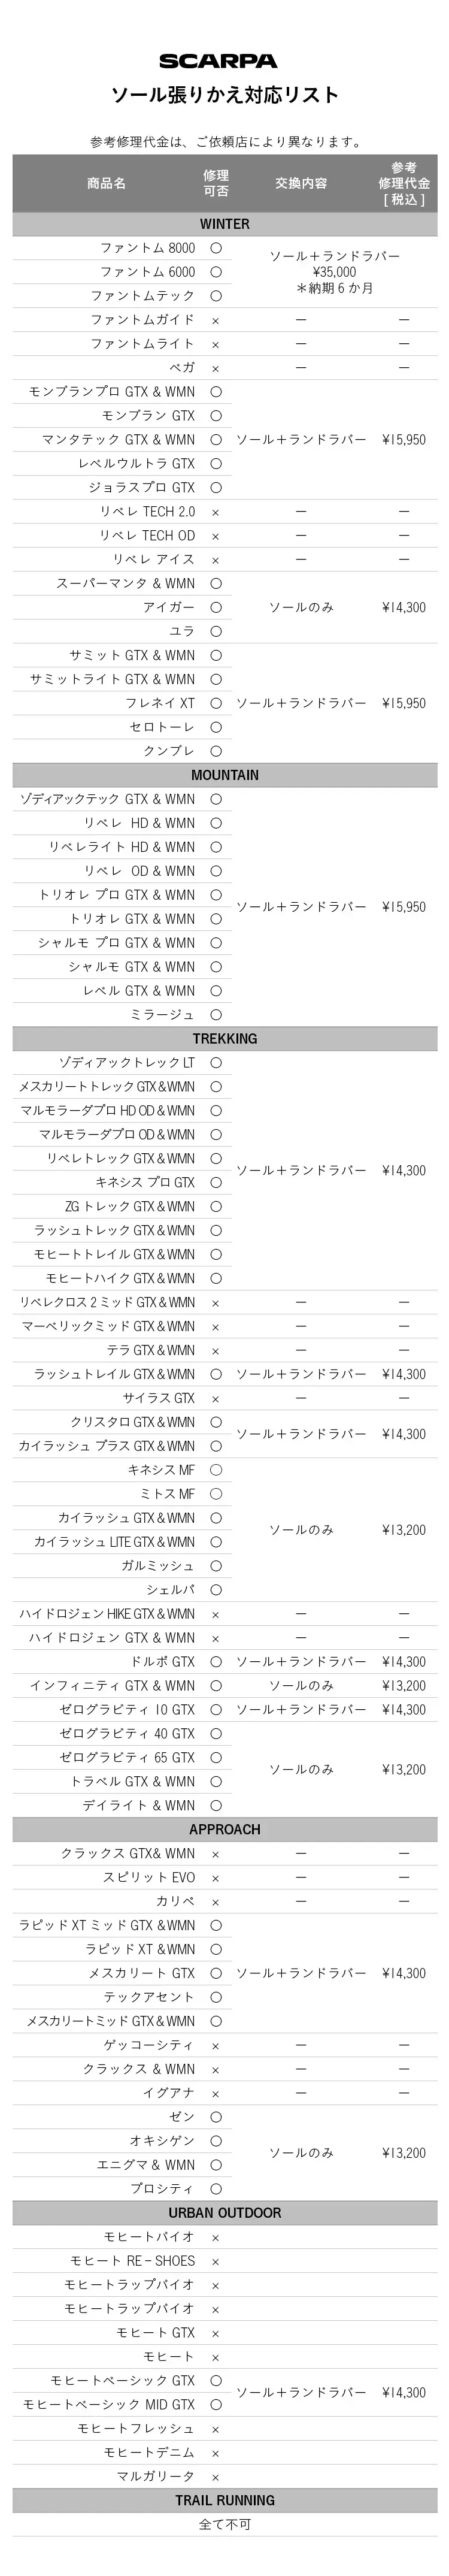The width and height of the screenshot is (449, 2576).
Task: Click the × mark beside カリペ
Action: tap(216, 1902)
